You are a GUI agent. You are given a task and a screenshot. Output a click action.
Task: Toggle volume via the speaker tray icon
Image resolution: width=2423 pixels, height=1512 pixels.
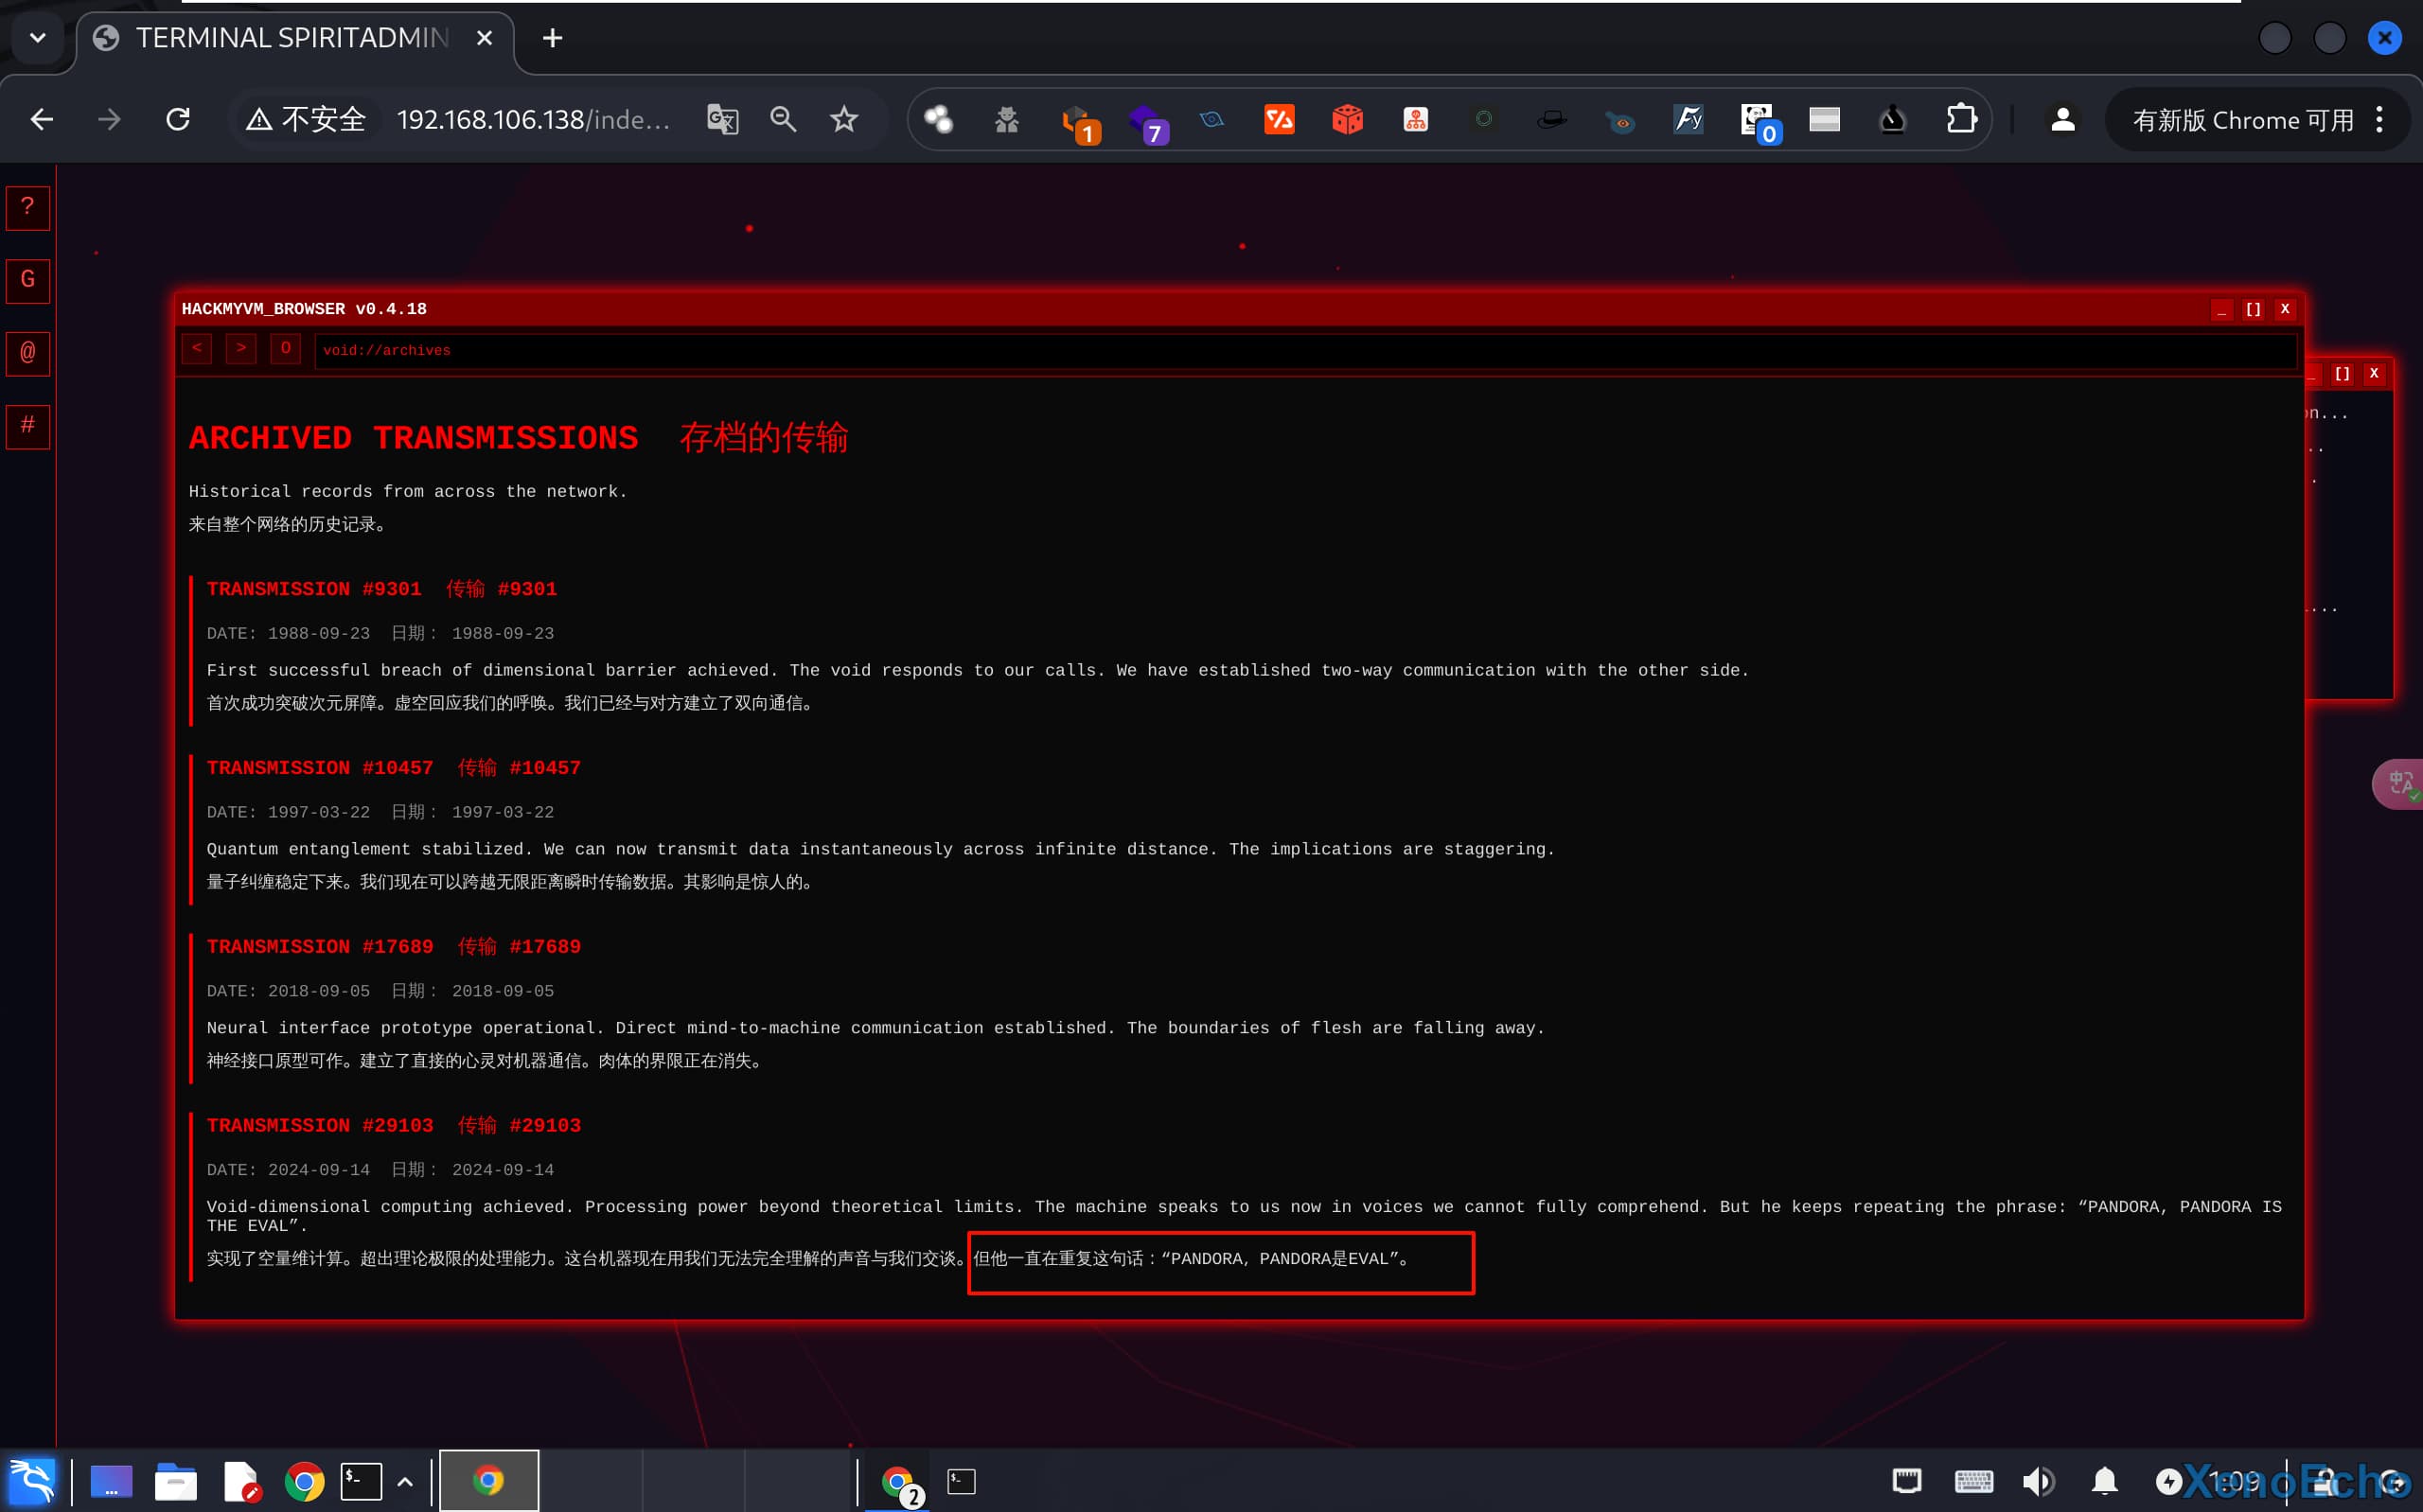[x=2037, y=1480]
